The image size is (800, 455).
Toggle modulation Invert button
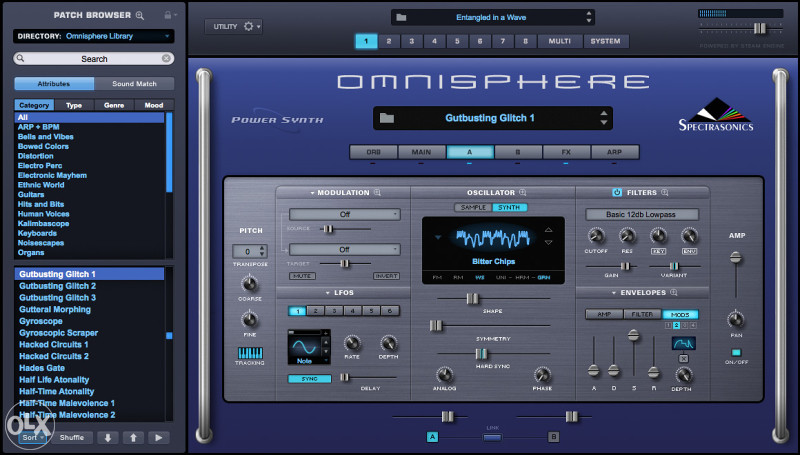(x=386, y=276)
